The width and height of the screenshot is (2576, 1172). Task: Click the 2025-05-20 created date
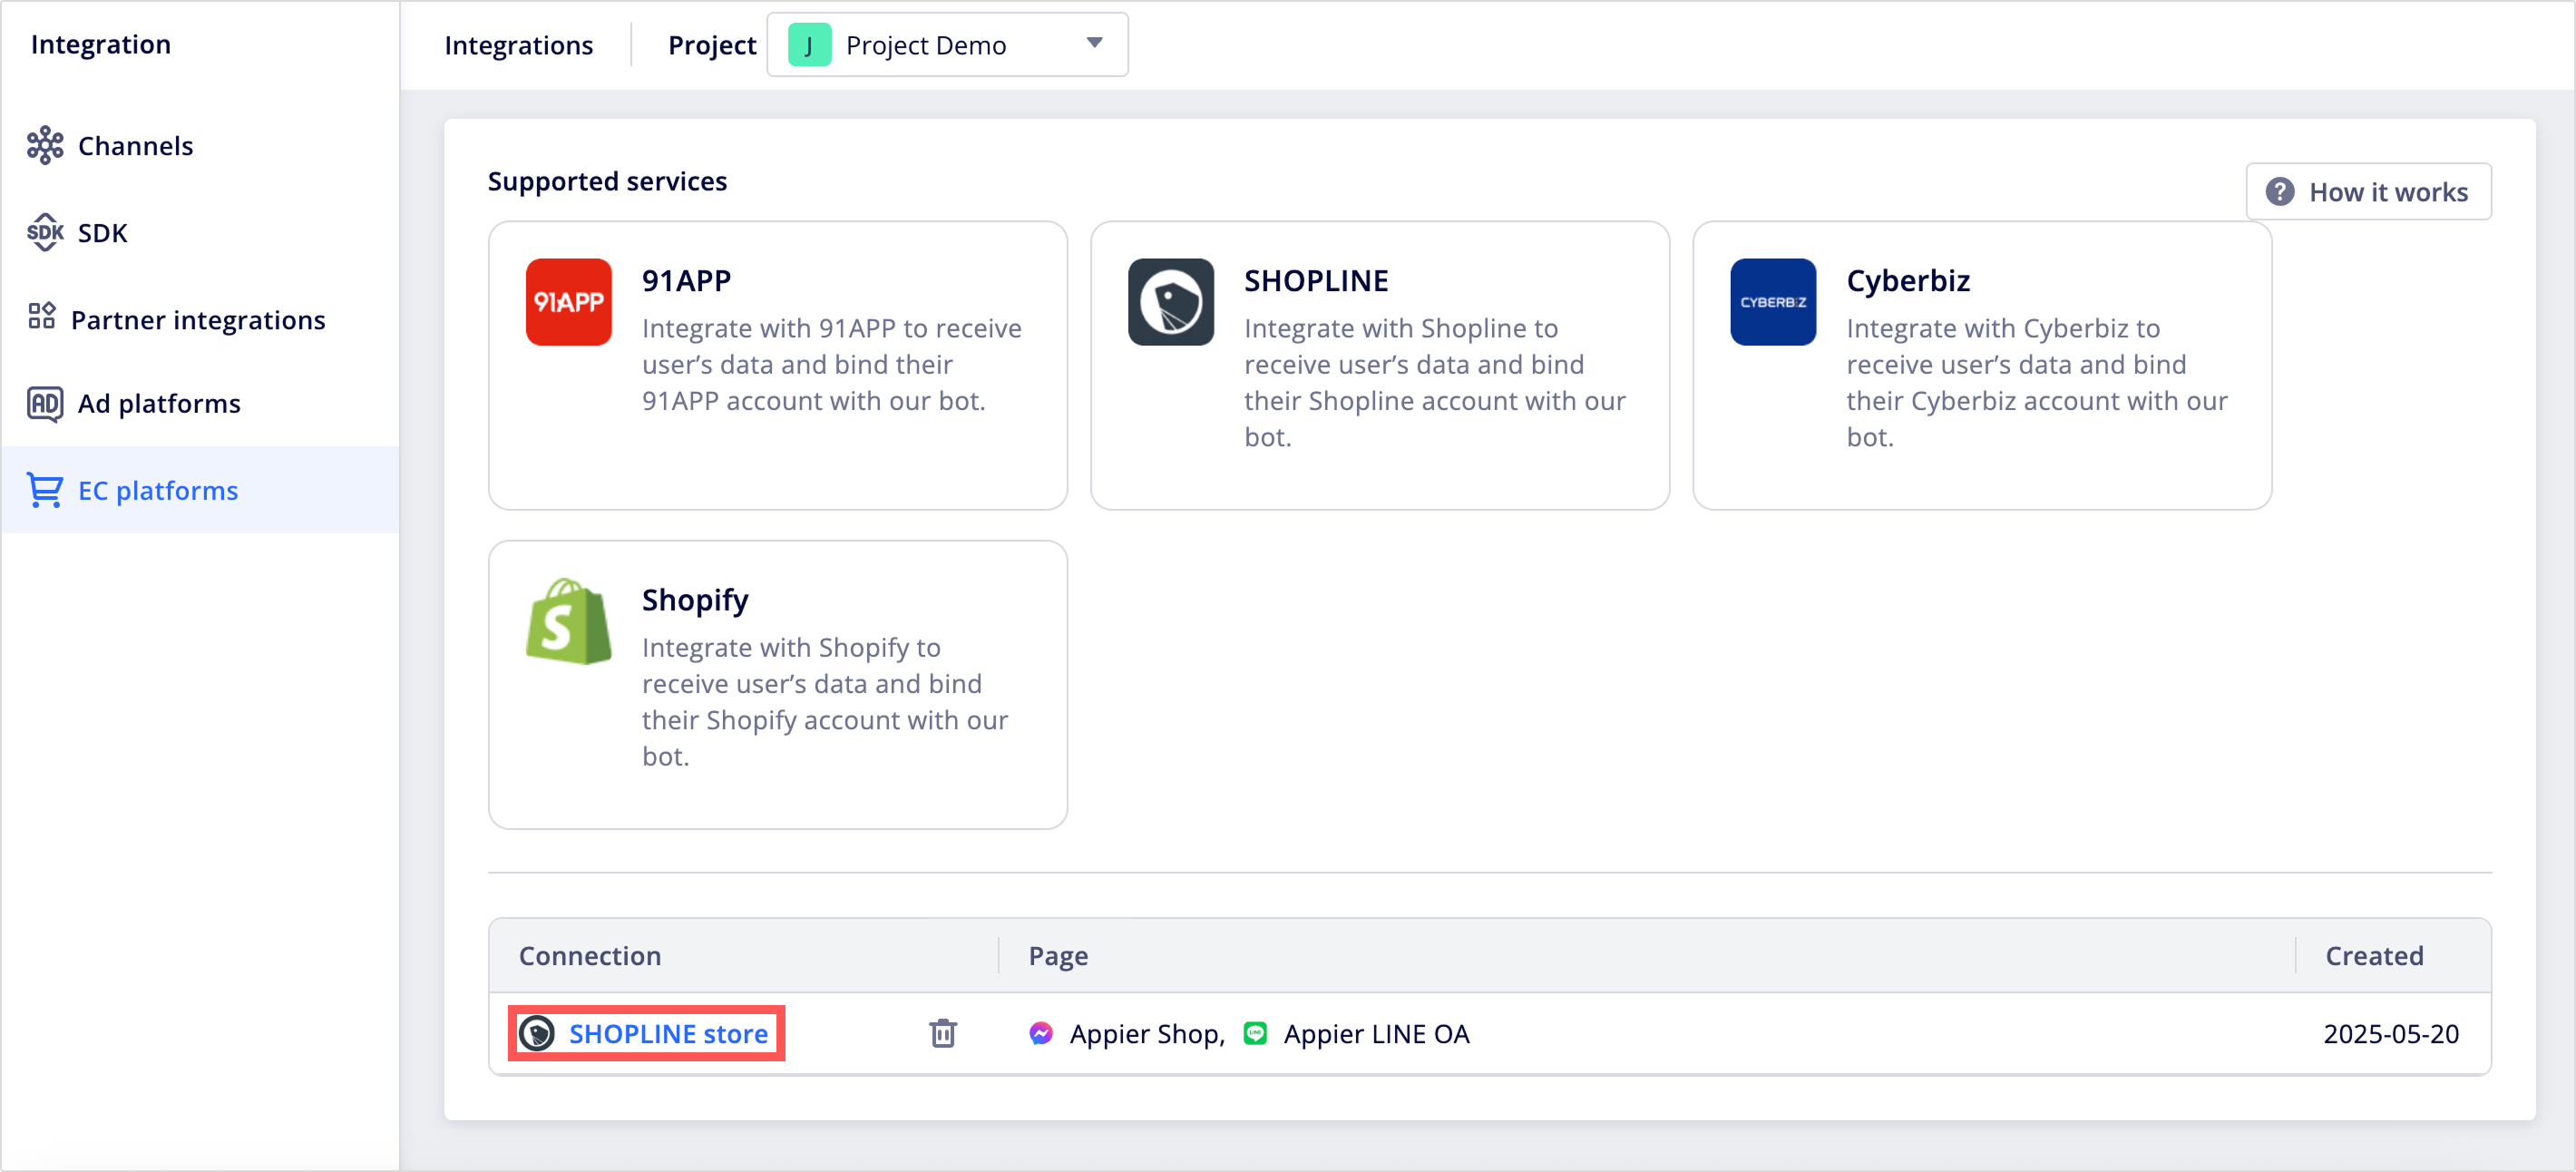[x=2390, y=1034]
